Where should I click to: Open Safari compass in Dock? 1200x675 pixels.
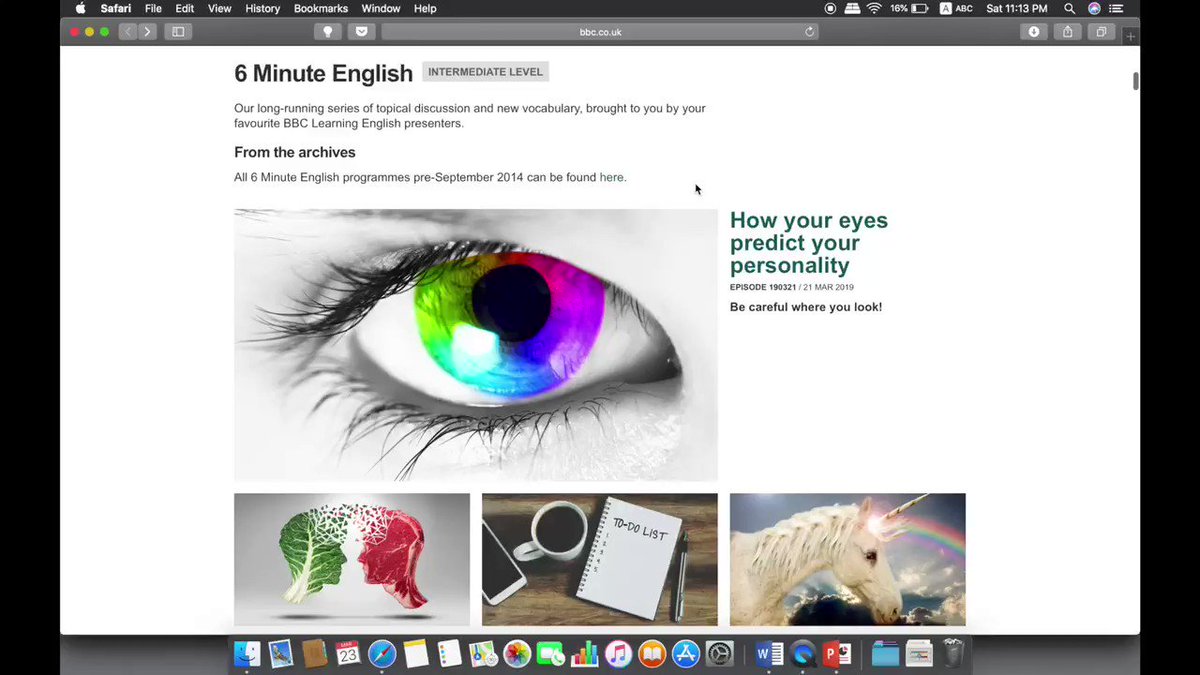click(382, 654)
